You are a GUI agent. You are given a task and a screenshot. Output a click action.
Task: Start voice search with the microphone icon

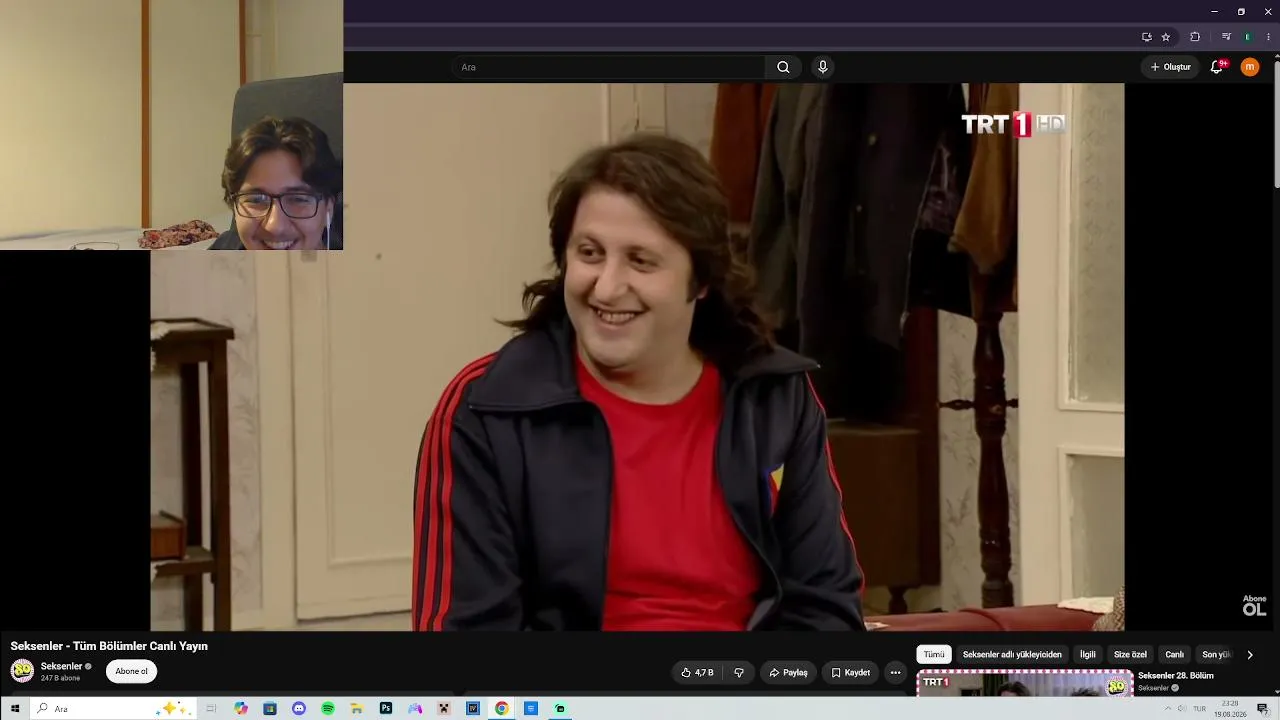[823, 67]
